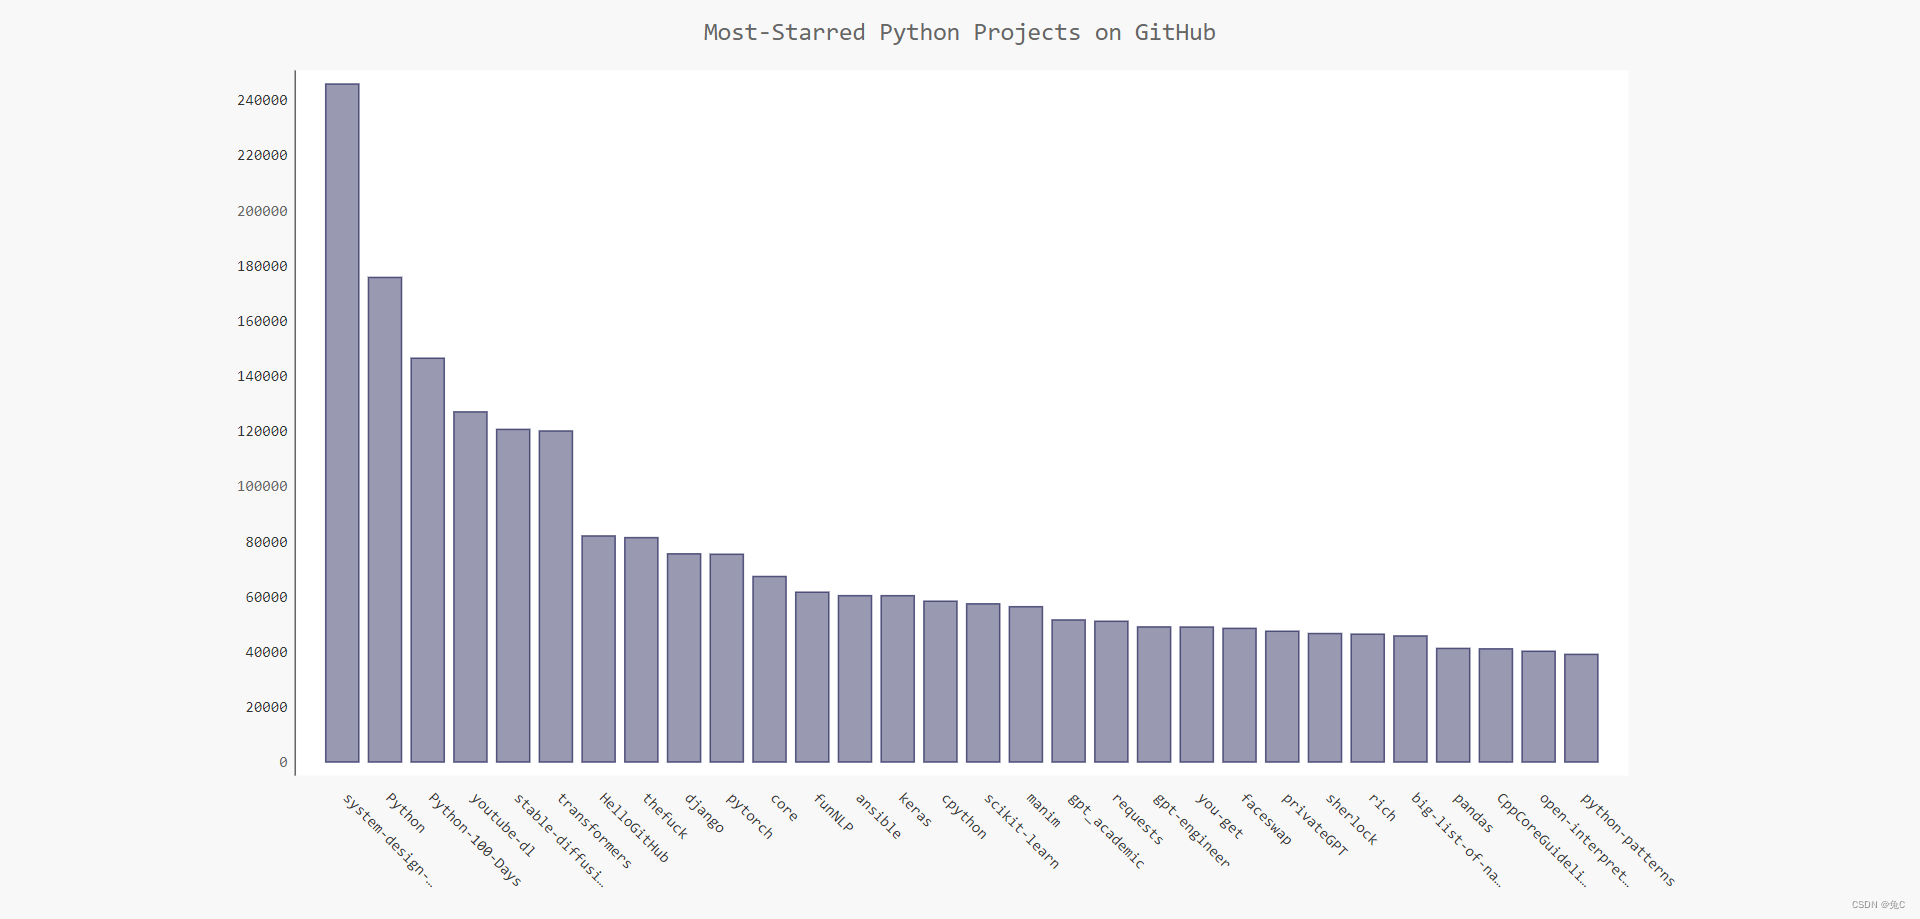Viewport: 1920px width, 919px height.
Task: Click the 'manim' axis label
Action: [x=1043, y=810]
